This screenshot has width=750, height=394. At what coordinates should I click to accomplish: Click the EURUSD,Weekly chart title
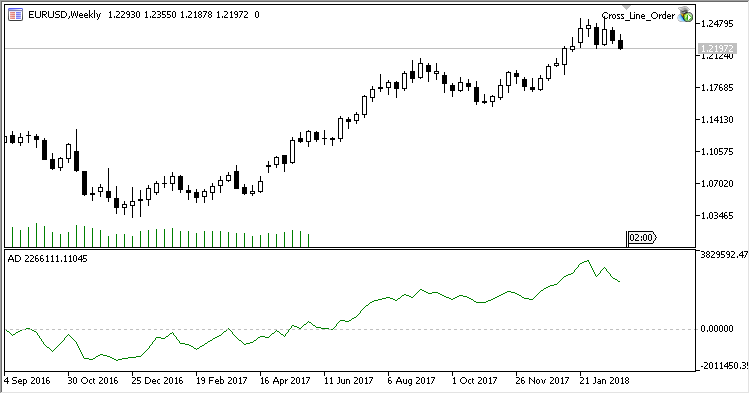point(65,15)
